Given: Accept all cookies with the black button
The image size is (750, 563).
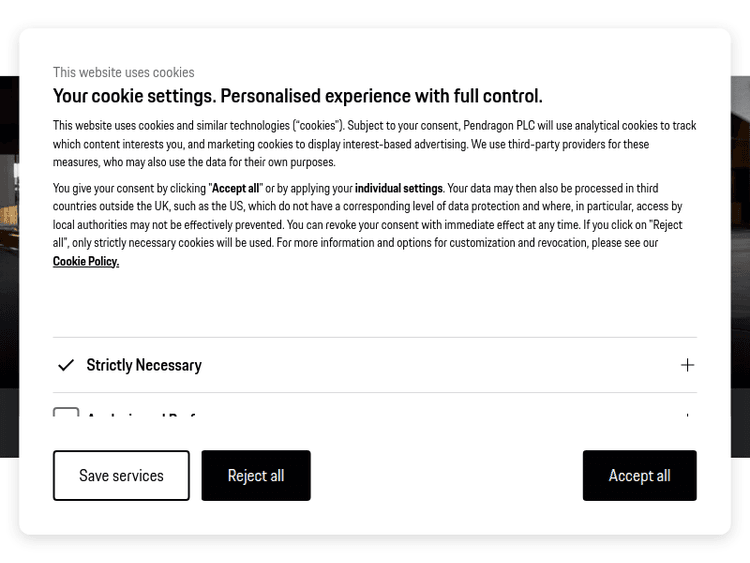Looking at the screenshot, I should pos(639,476).
